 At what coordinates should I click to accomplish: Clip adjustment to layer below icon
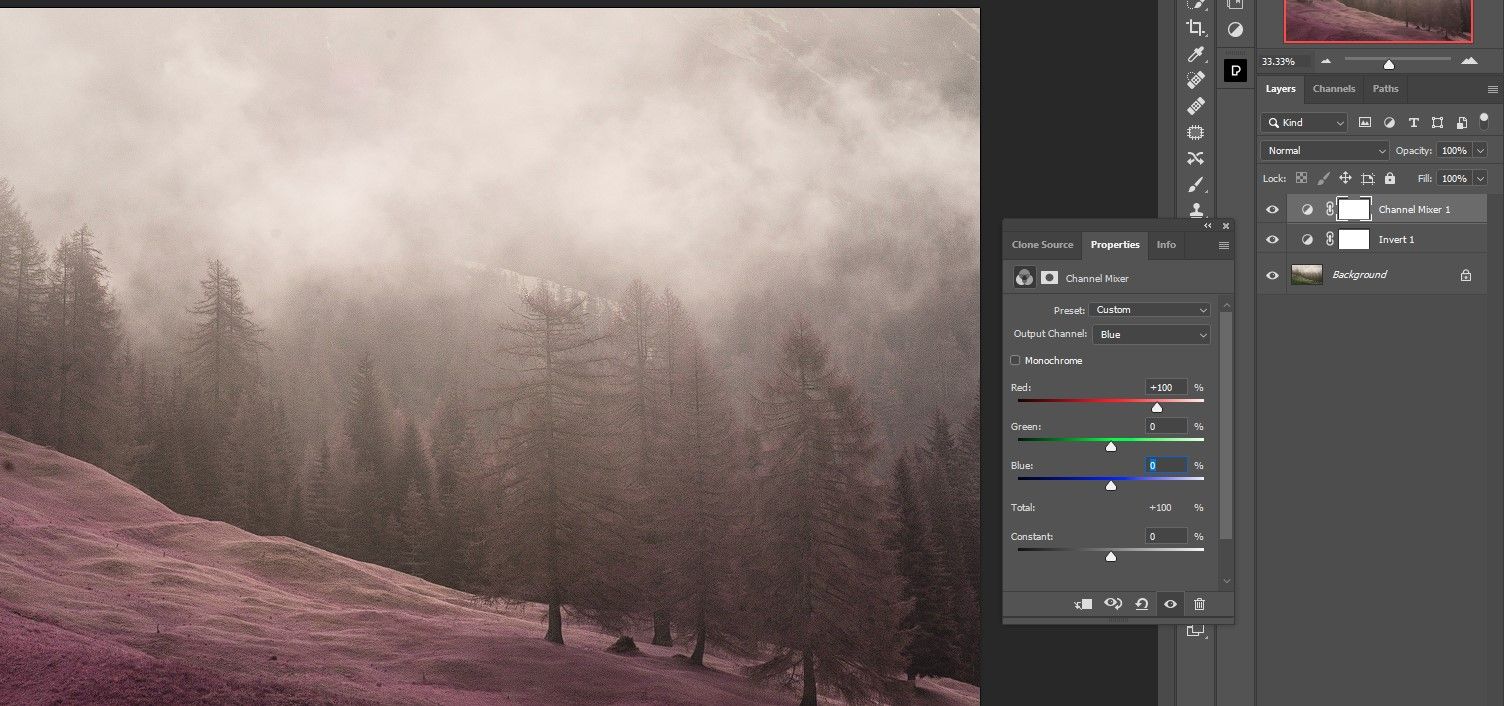coord(1083,604)
